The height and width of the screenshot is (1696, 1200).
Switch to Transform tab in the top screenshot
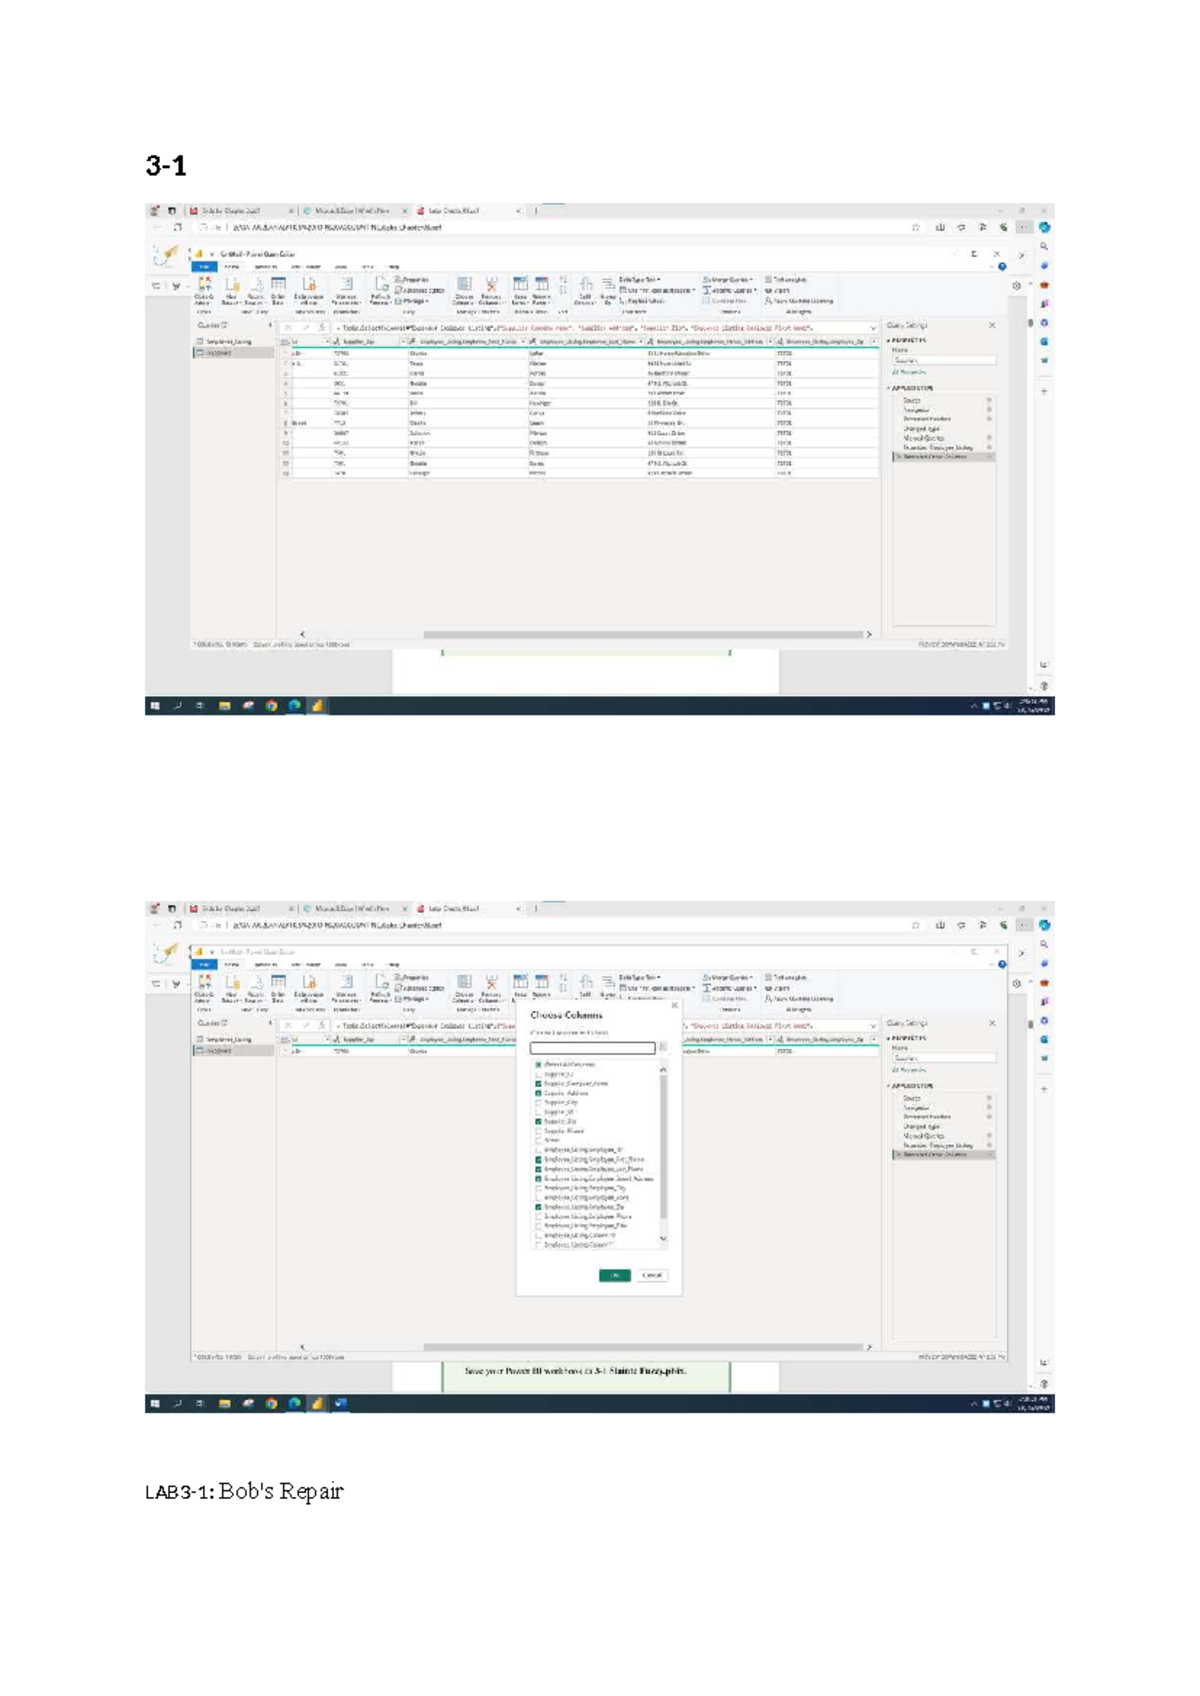point(265,267)
